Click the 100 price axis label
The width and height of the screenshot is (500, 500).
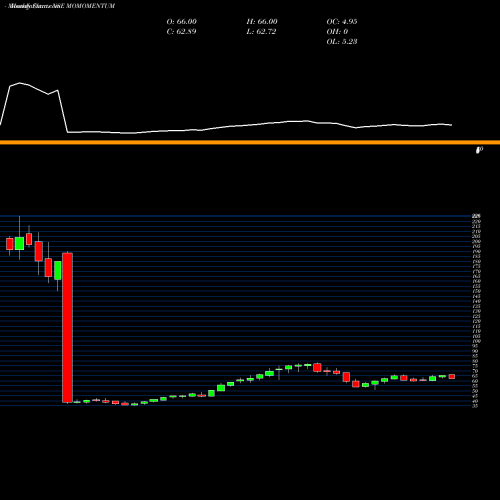477,341
